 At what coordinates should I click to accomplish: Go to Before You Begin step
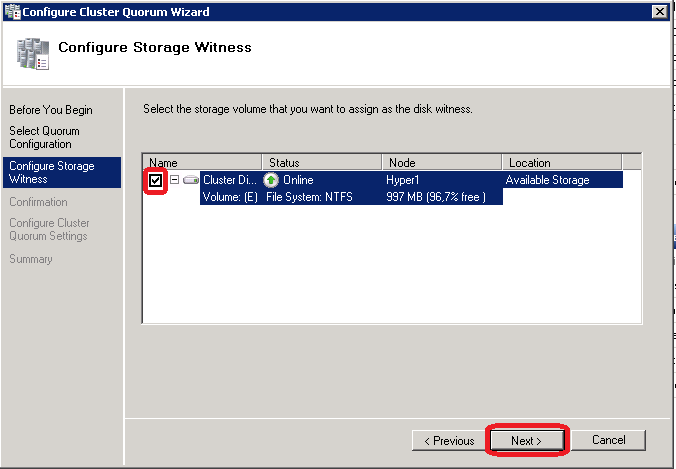[50, 110]
